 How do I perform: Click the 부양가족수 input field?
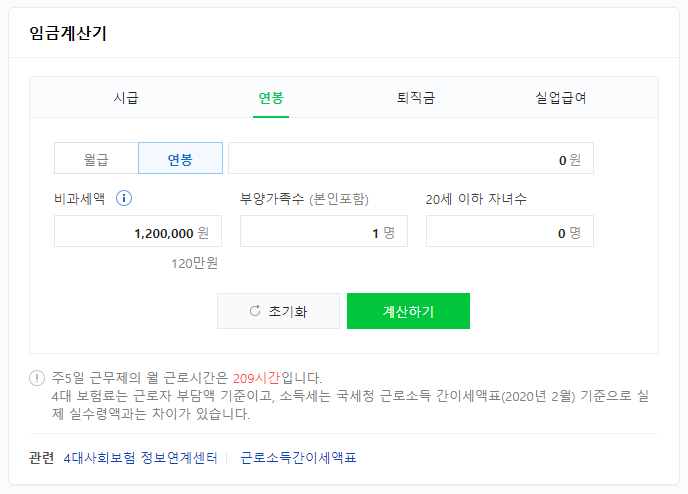click(x=324, y=231)
